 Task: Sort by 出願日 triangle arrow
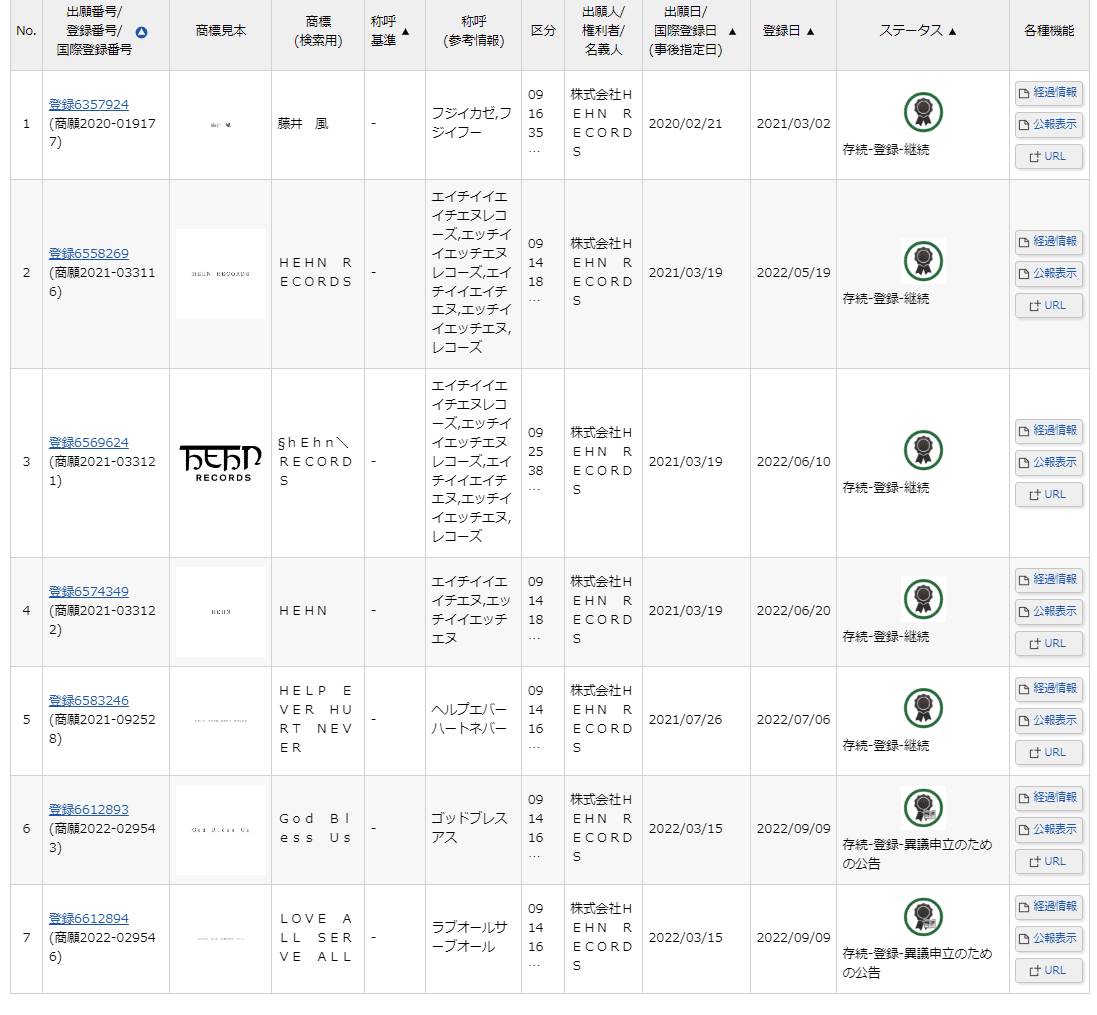(732, 31)
